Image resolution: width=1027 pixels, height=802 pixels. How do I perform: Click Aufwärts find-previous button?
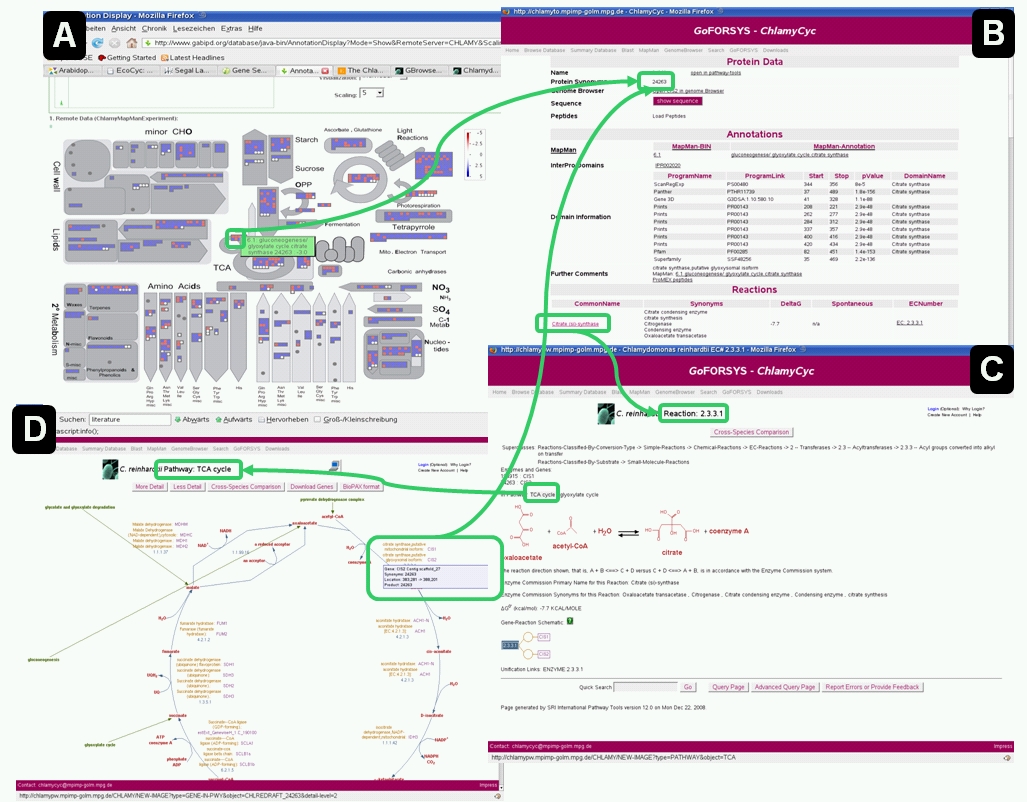point(234,419)
